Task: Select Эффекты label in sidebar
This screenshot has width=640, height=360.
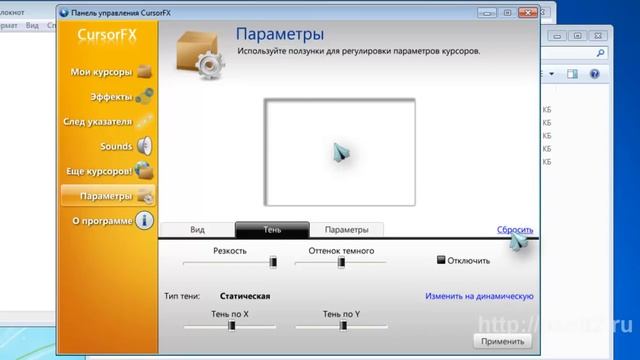Action: click(x=111, y=97)
